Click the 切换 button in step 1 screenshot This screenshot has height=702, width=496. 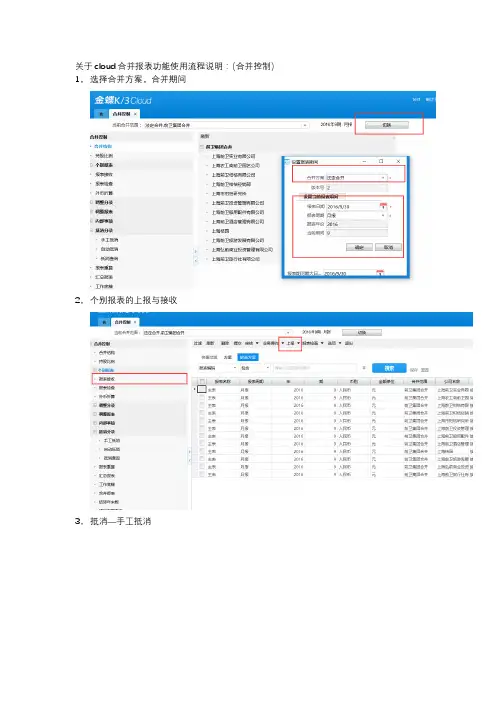pyautogui.click(x=387, y=125)
